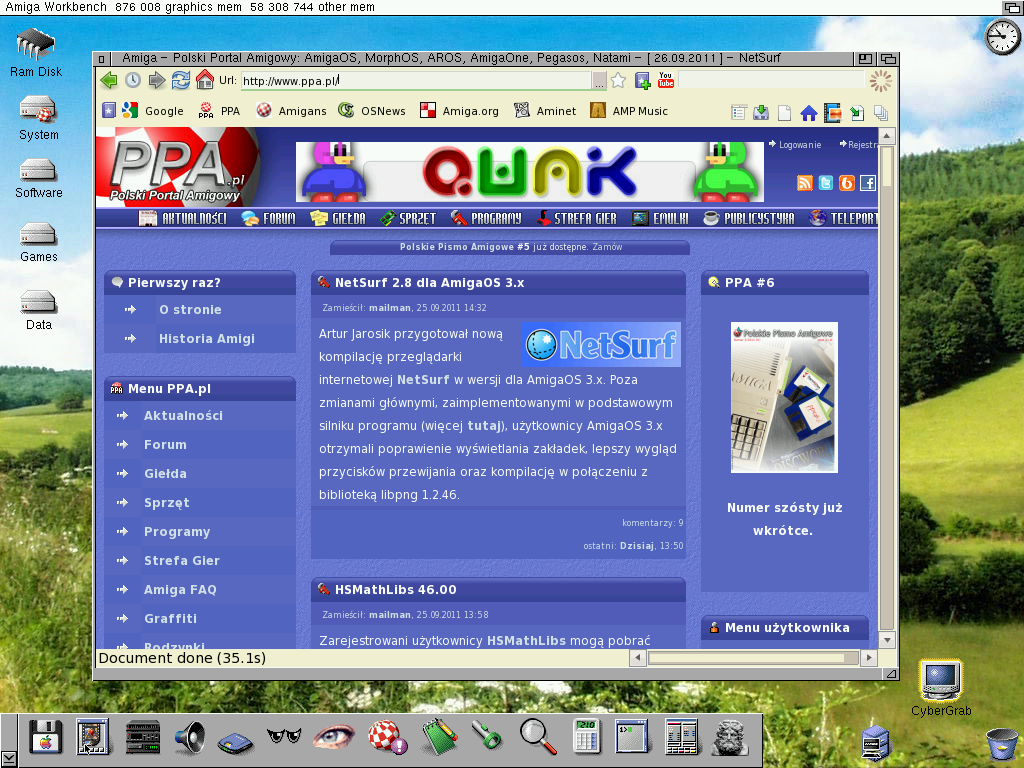Click the Facebook icon on PPA page
Viewport: 1024px width, 768px height.
tap(867, 183)
